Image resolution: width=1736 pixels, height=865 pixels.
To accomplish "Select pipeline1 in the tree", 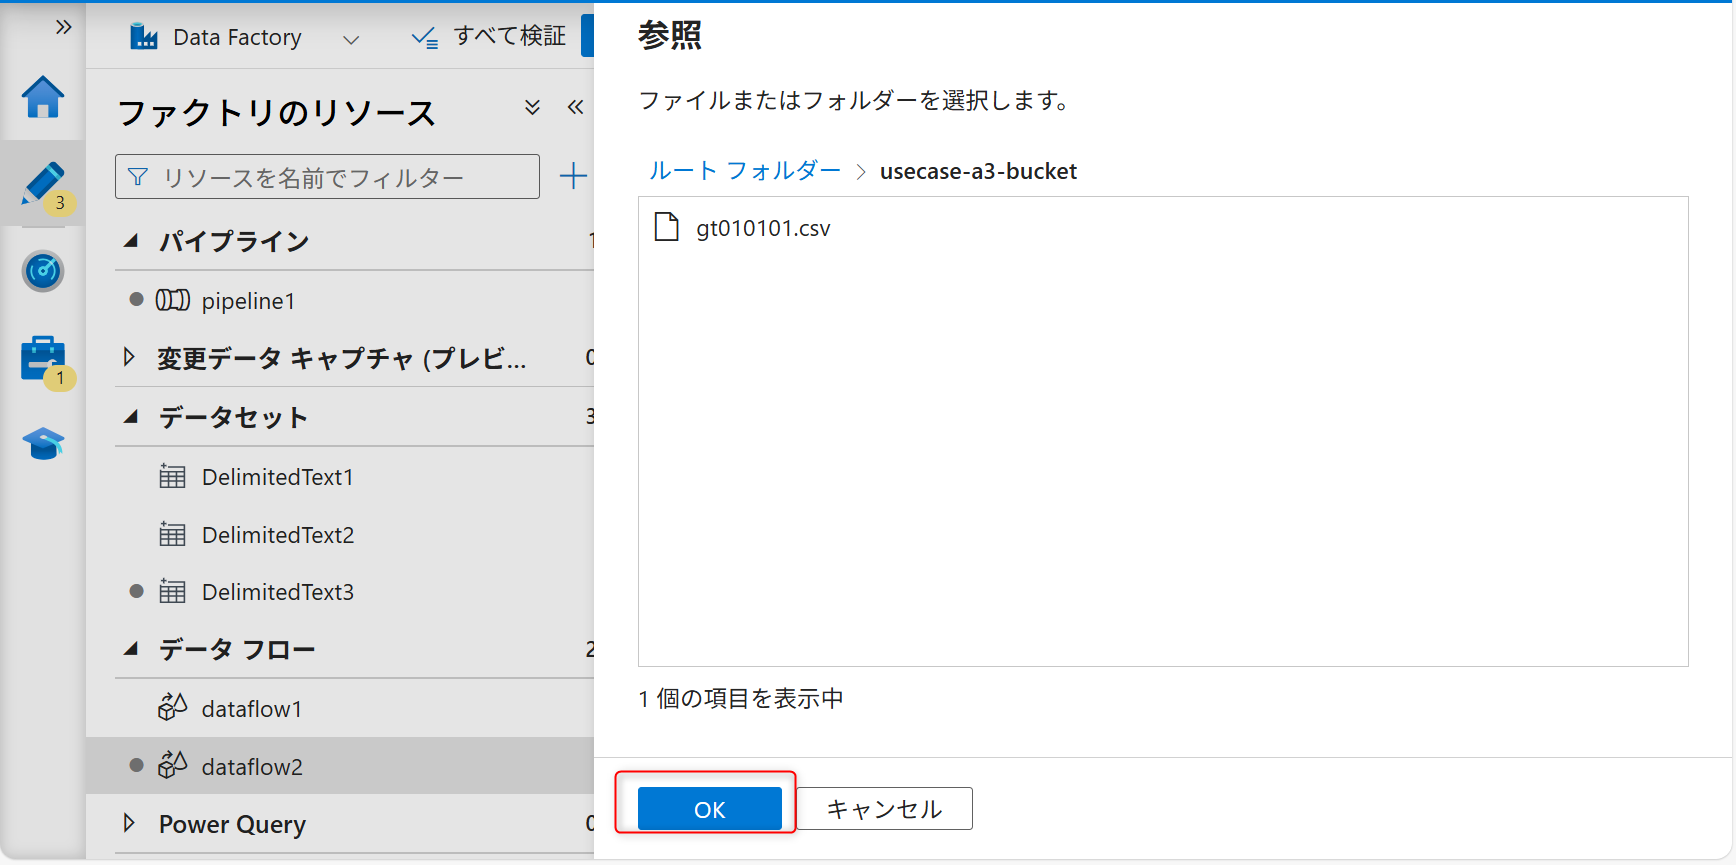I will coord(247,301).
